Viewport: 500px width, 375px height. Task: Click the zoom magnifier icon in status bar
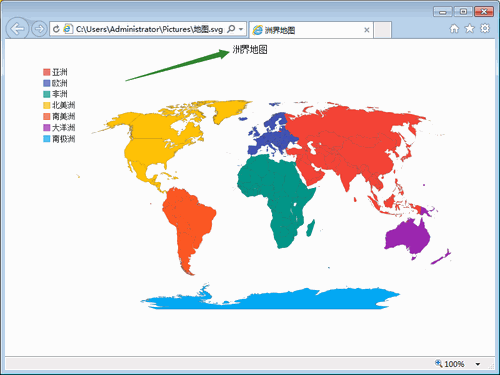(x=438, y=363)
